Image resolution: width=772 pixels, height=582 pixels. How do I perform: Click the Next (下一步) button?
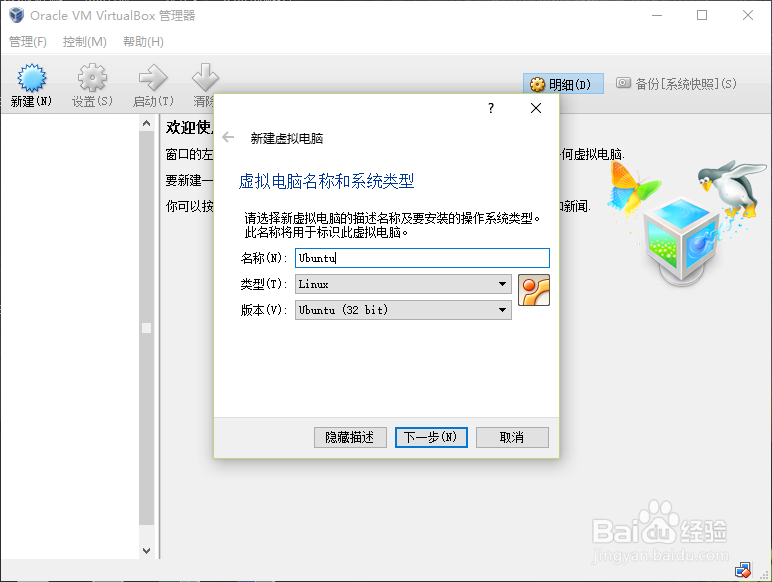pos(431,437)
